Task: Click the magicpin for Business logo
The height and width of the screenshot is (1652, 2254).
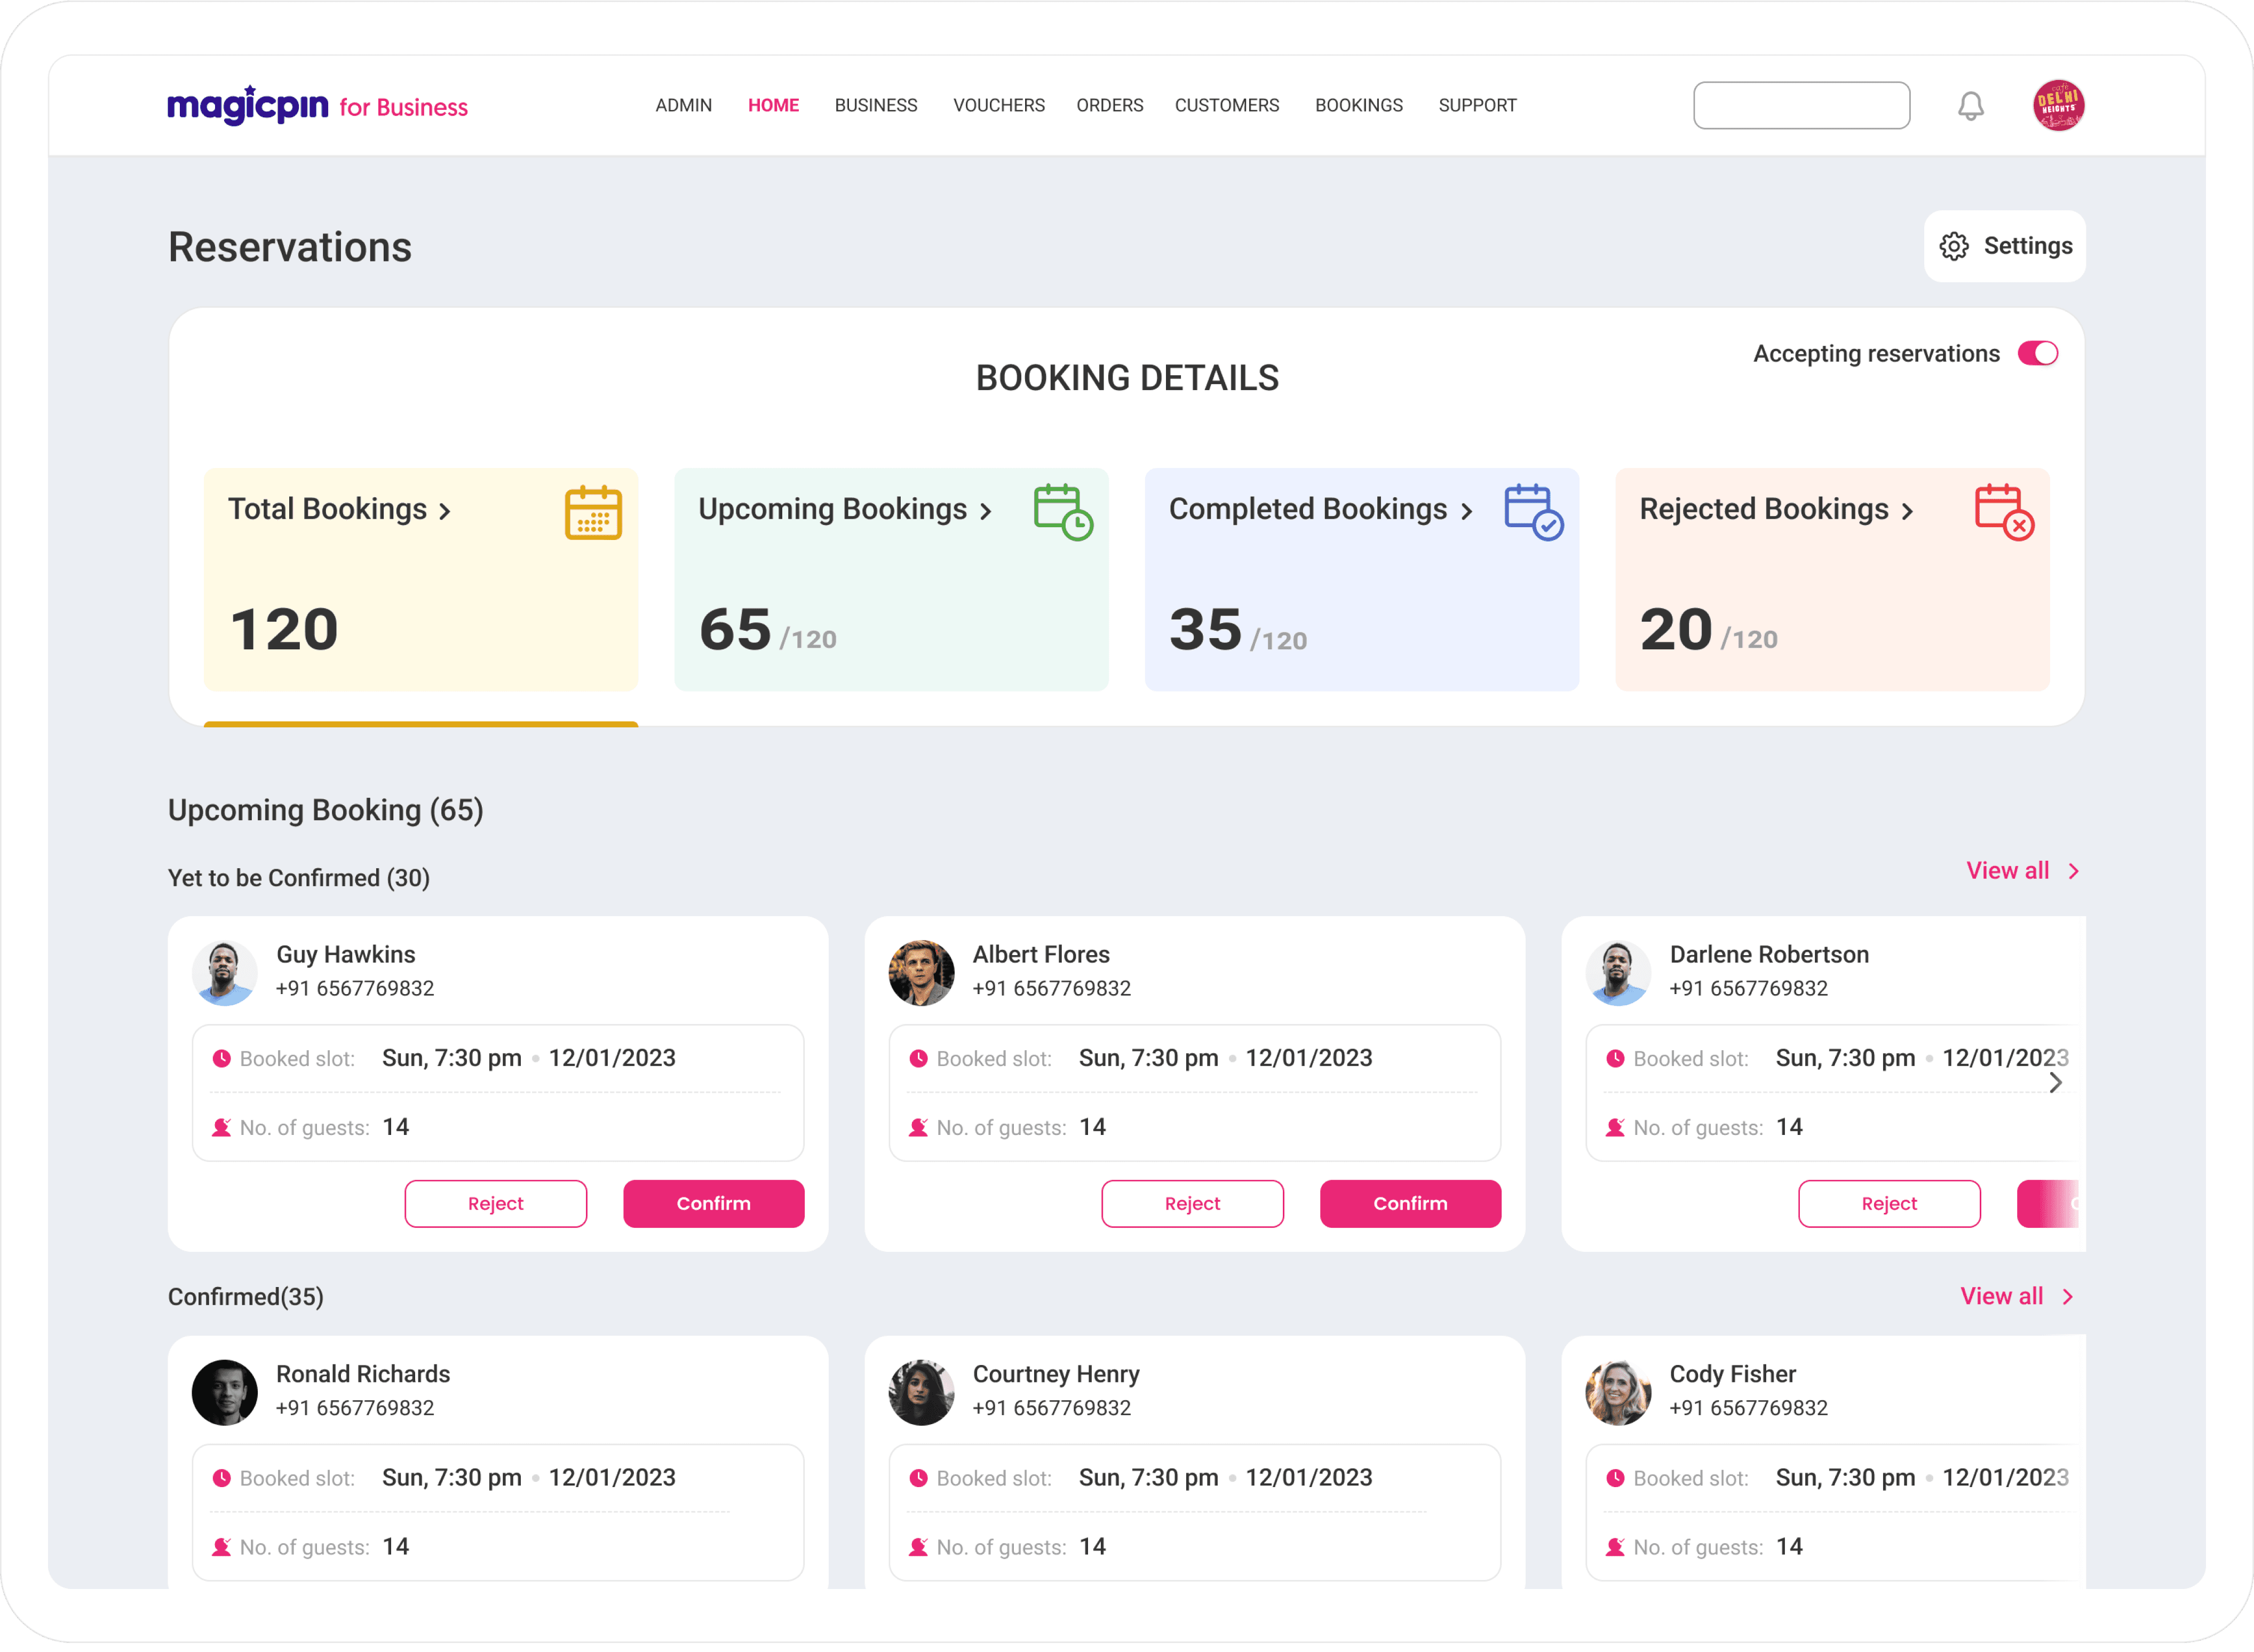Action: pyautogui.click(x=317, y=106)
